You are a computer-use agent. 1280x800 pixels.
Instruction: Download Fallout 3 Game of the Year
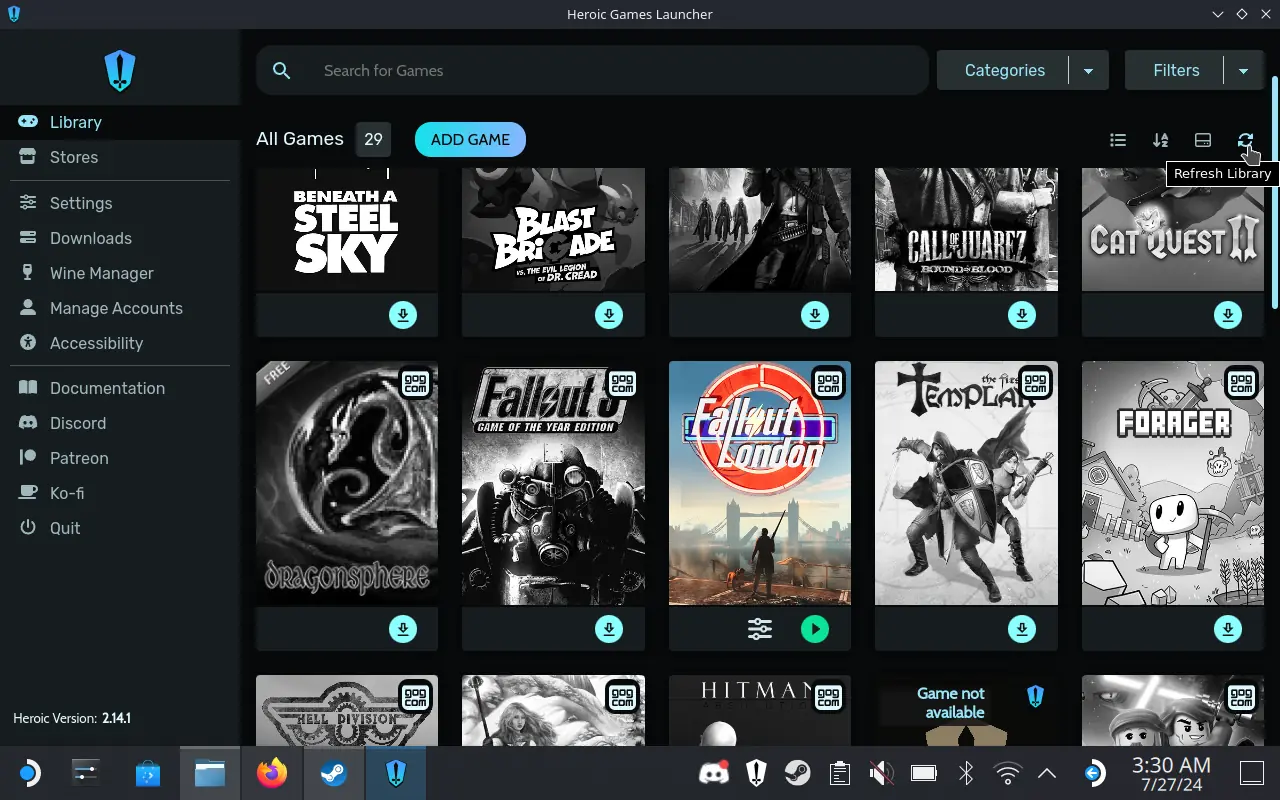tap(609, 629)
